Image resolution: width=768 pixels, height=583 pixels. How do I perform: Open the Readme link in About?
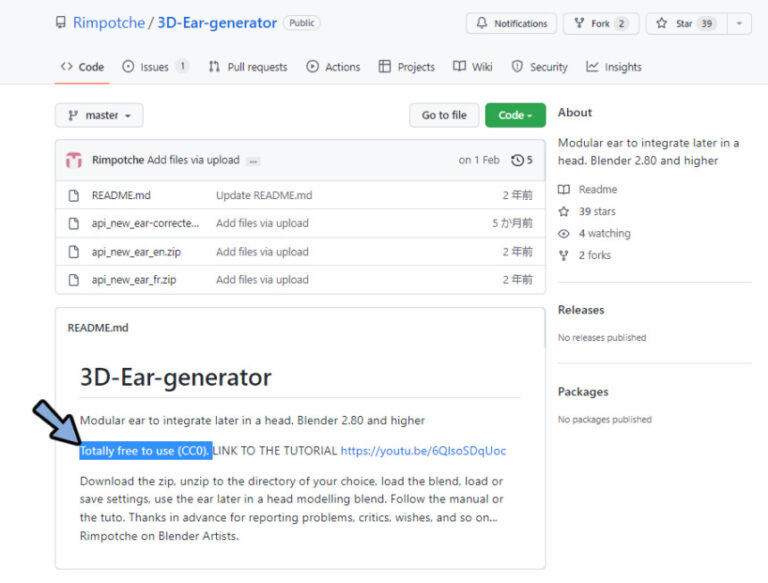coord(598,189)
